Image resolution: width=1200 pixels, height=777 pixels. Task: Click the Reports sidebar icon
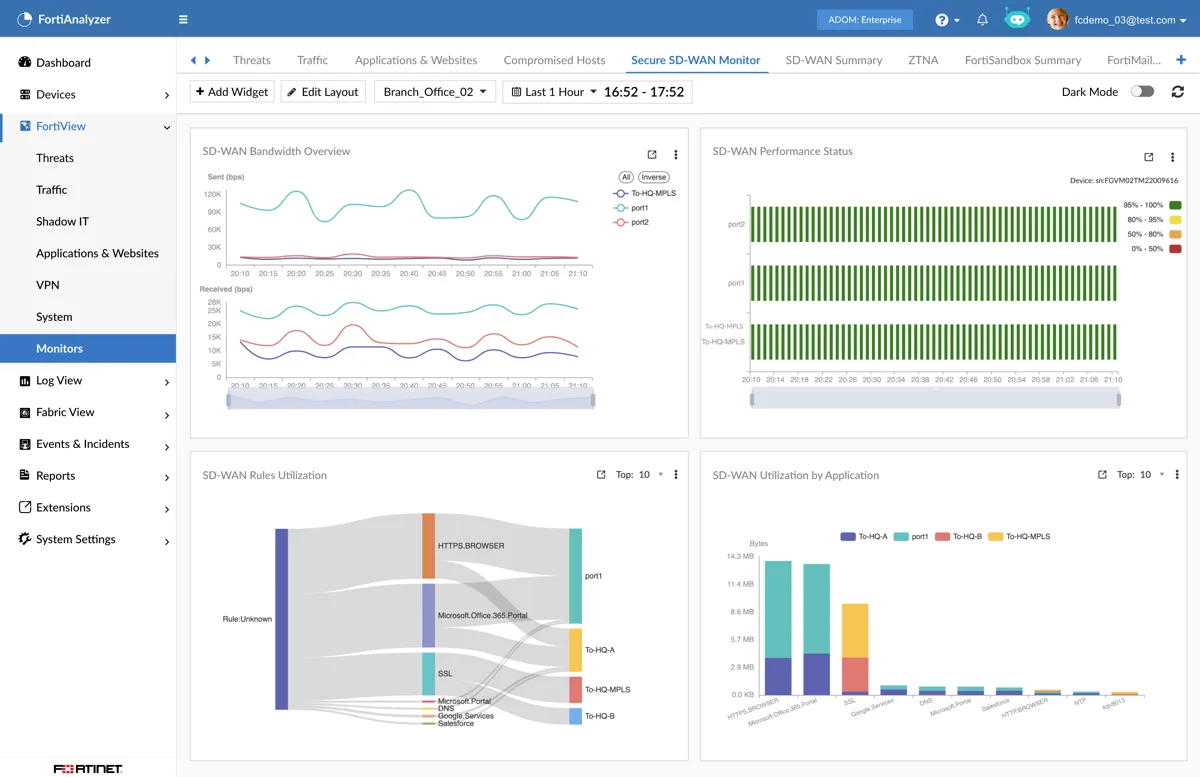click(25, 475)
